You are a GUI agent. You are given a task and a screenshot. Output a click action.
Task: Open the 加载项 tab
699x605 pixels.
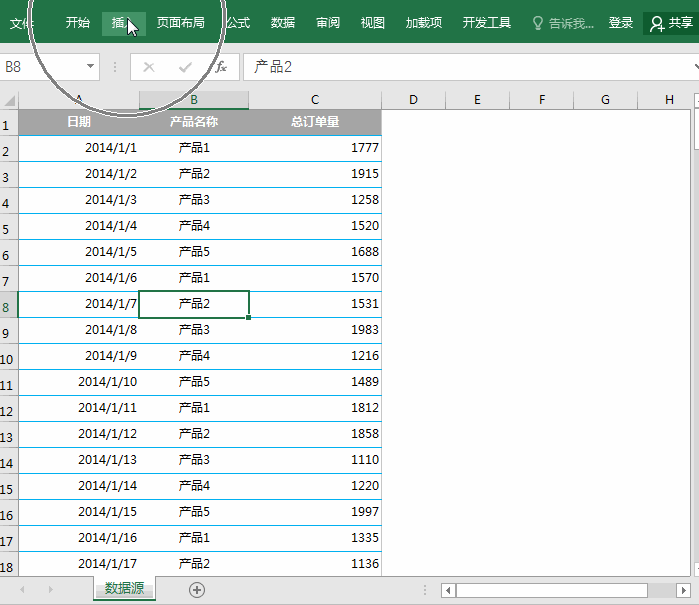tap(424, 23)
